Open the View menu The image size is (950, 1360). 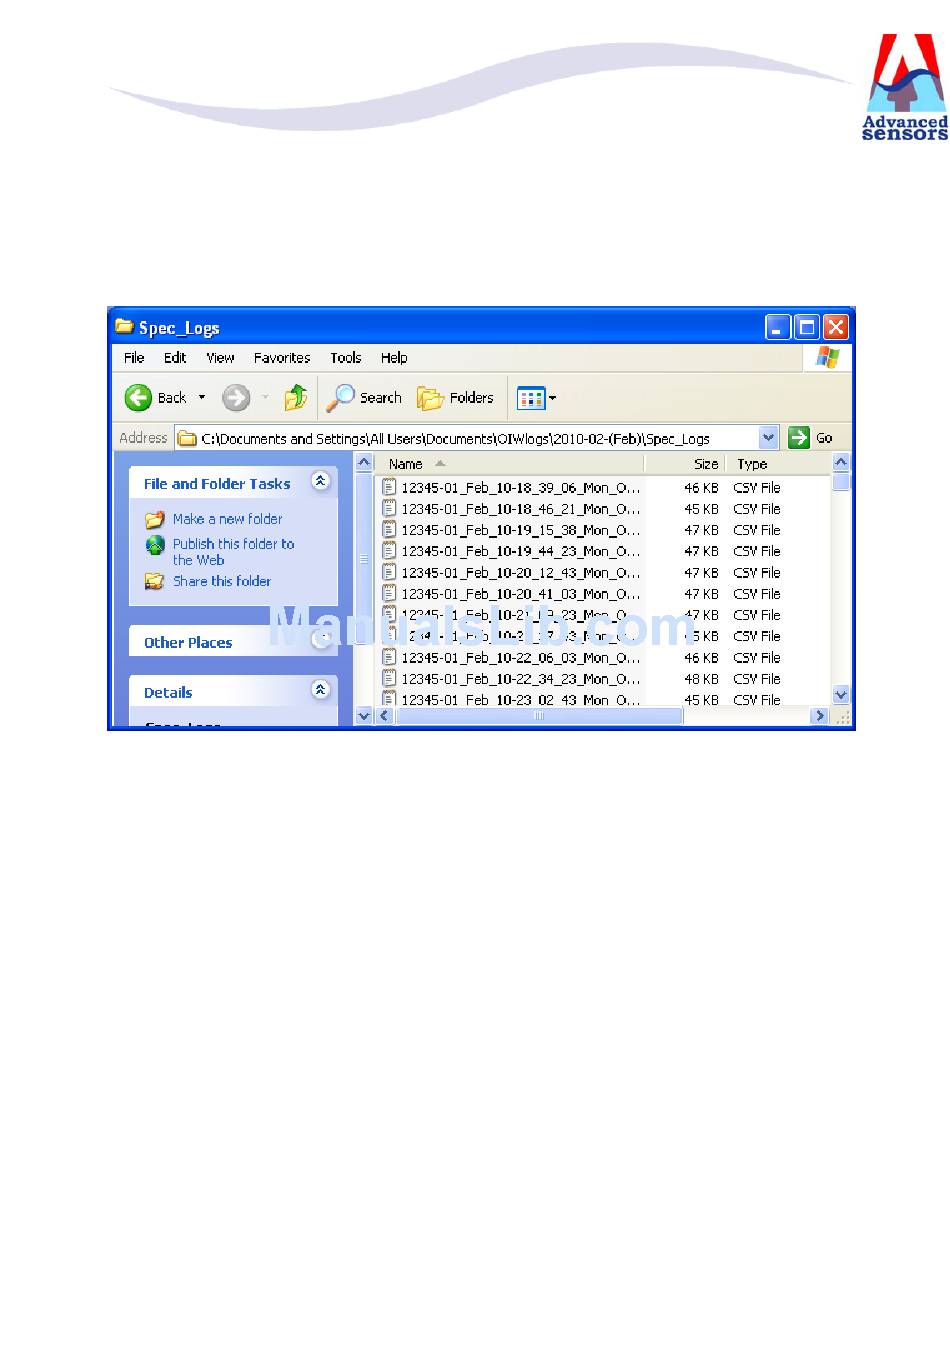click(x=220, y=358)
